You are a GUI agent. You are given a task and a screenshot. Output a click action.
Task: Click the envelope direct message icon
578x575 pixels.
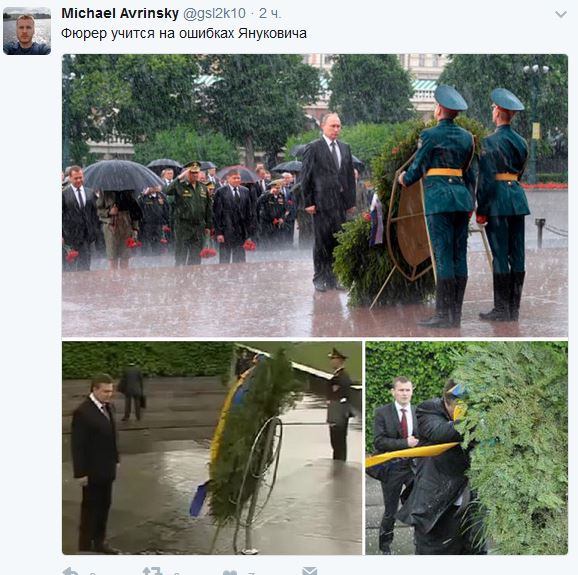point(310,571)
